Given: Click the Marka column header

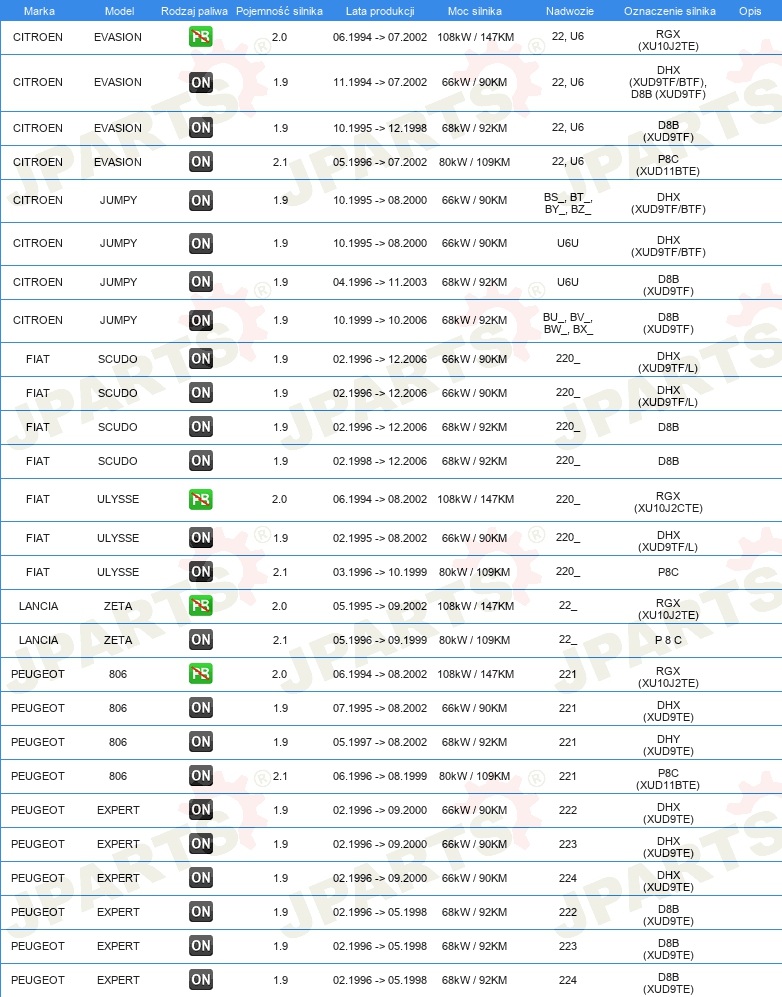Looking at the screenshot, I should pos(39,11).
